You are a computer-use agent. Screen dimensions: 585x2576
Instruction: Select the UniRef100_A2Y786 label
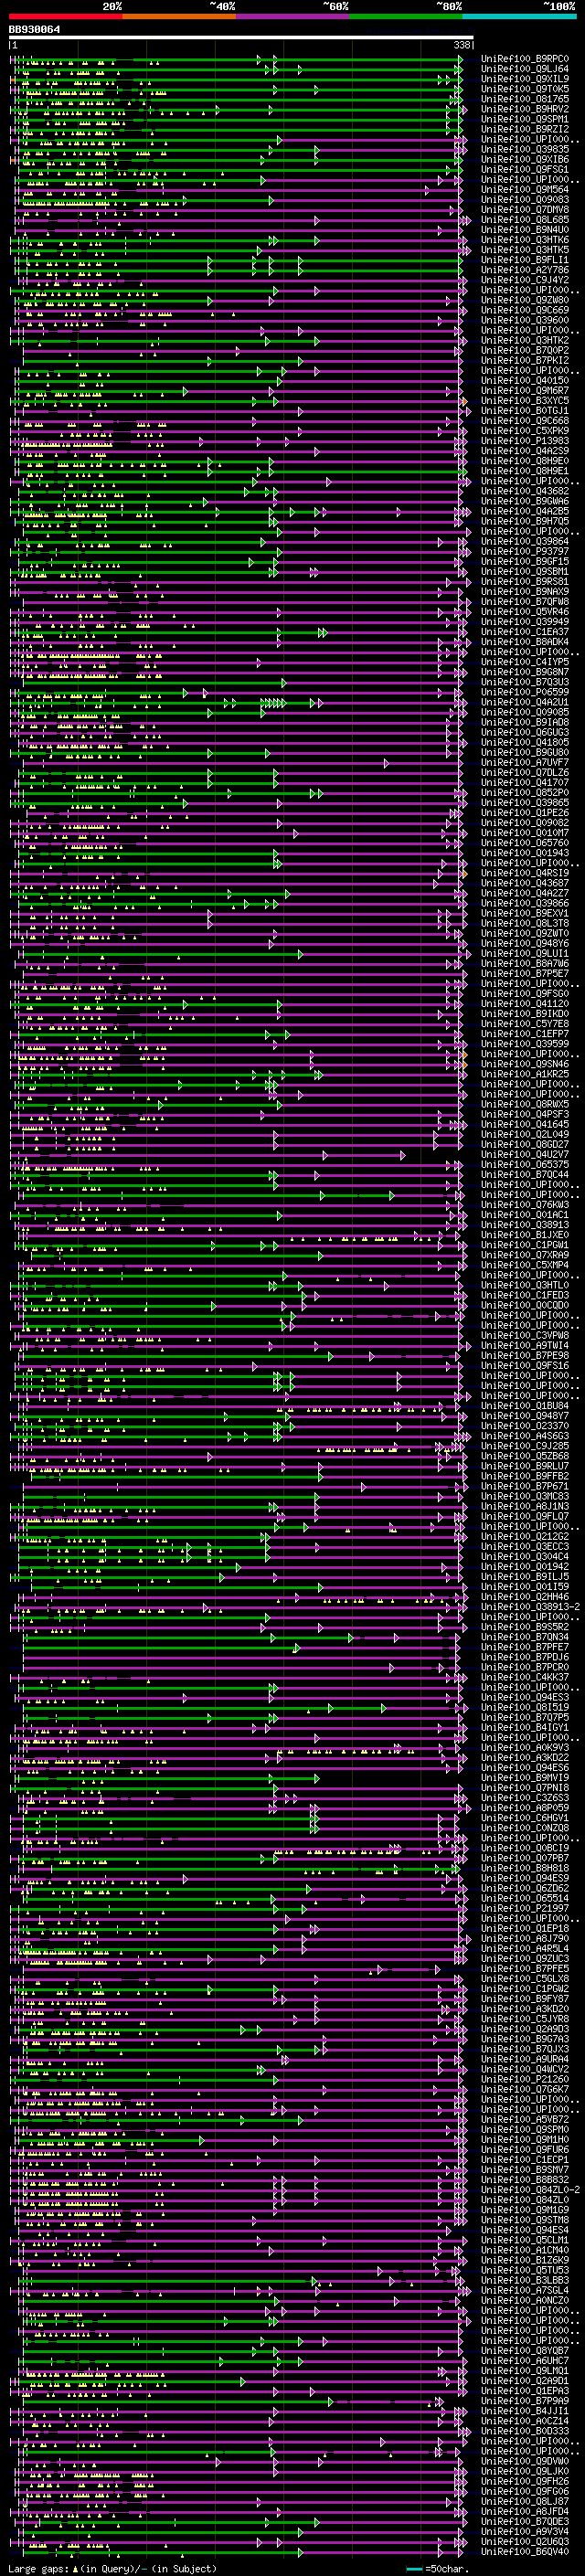(525, 270)
